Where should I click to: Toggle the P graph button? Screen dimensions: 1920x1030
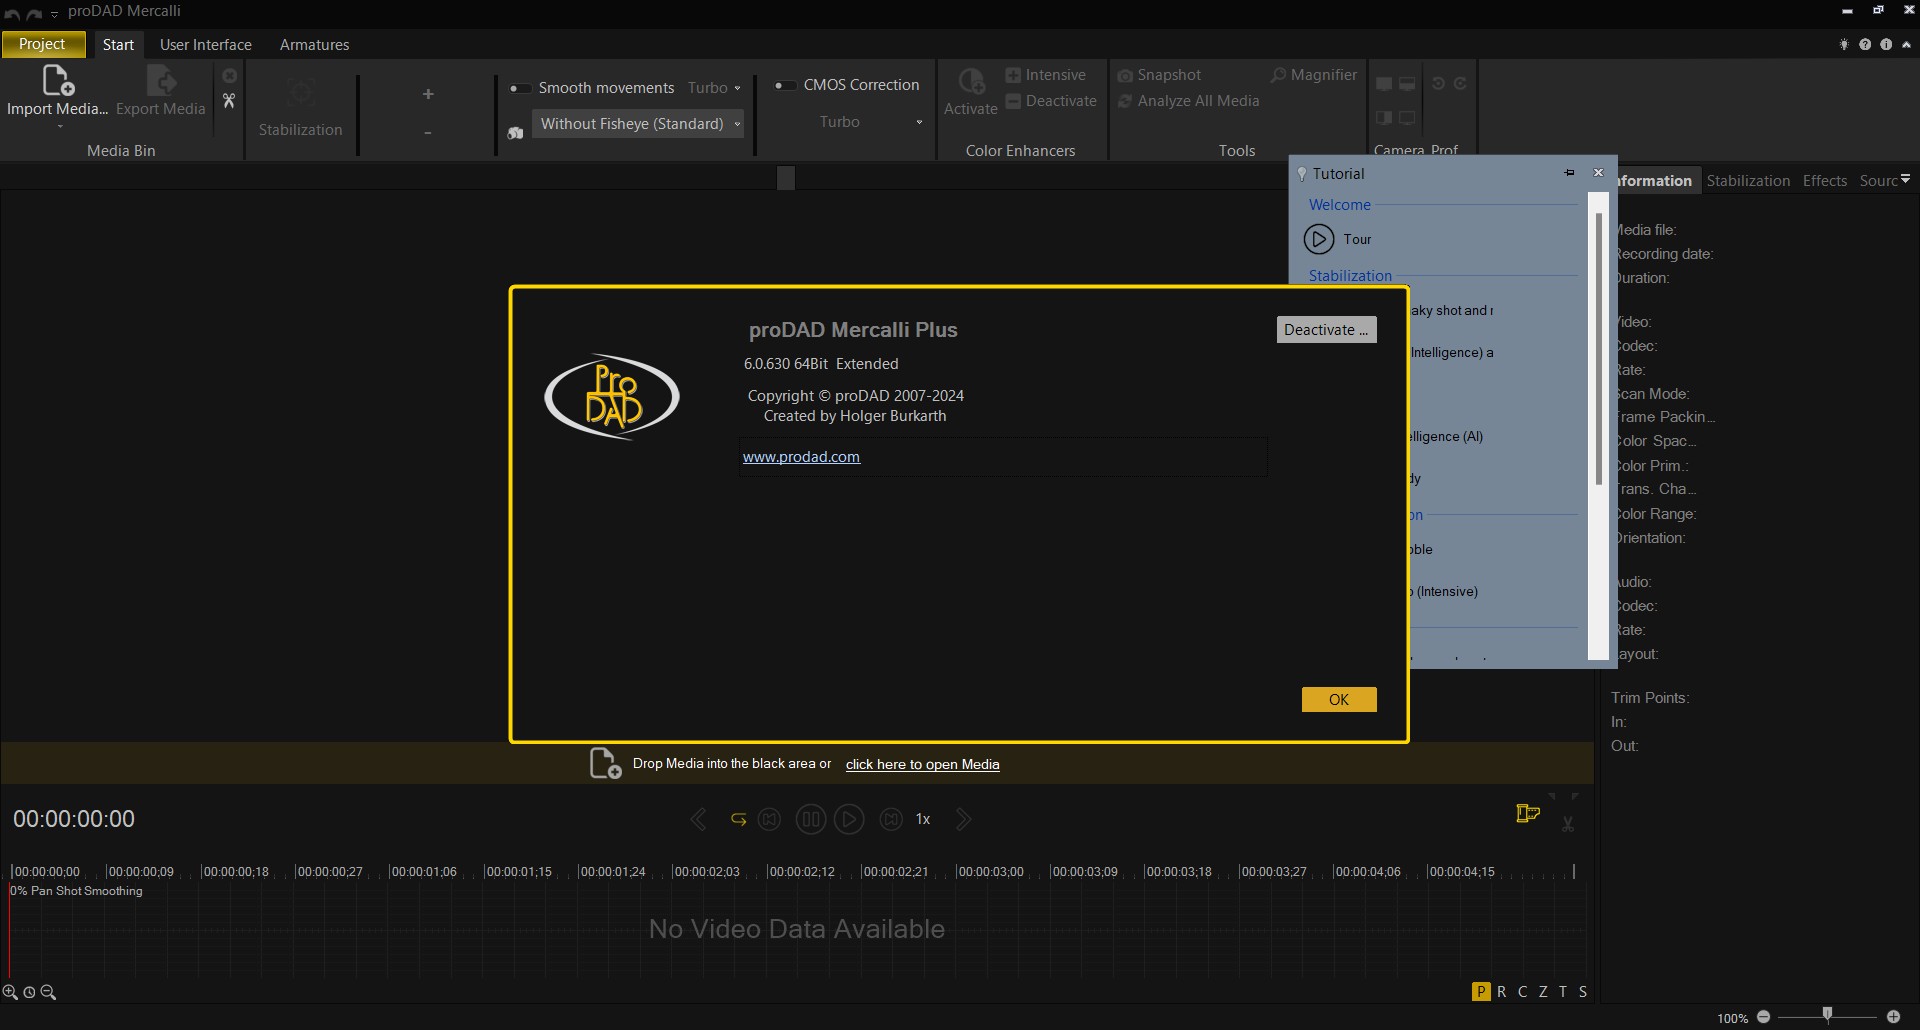(x=1481, y=991)
